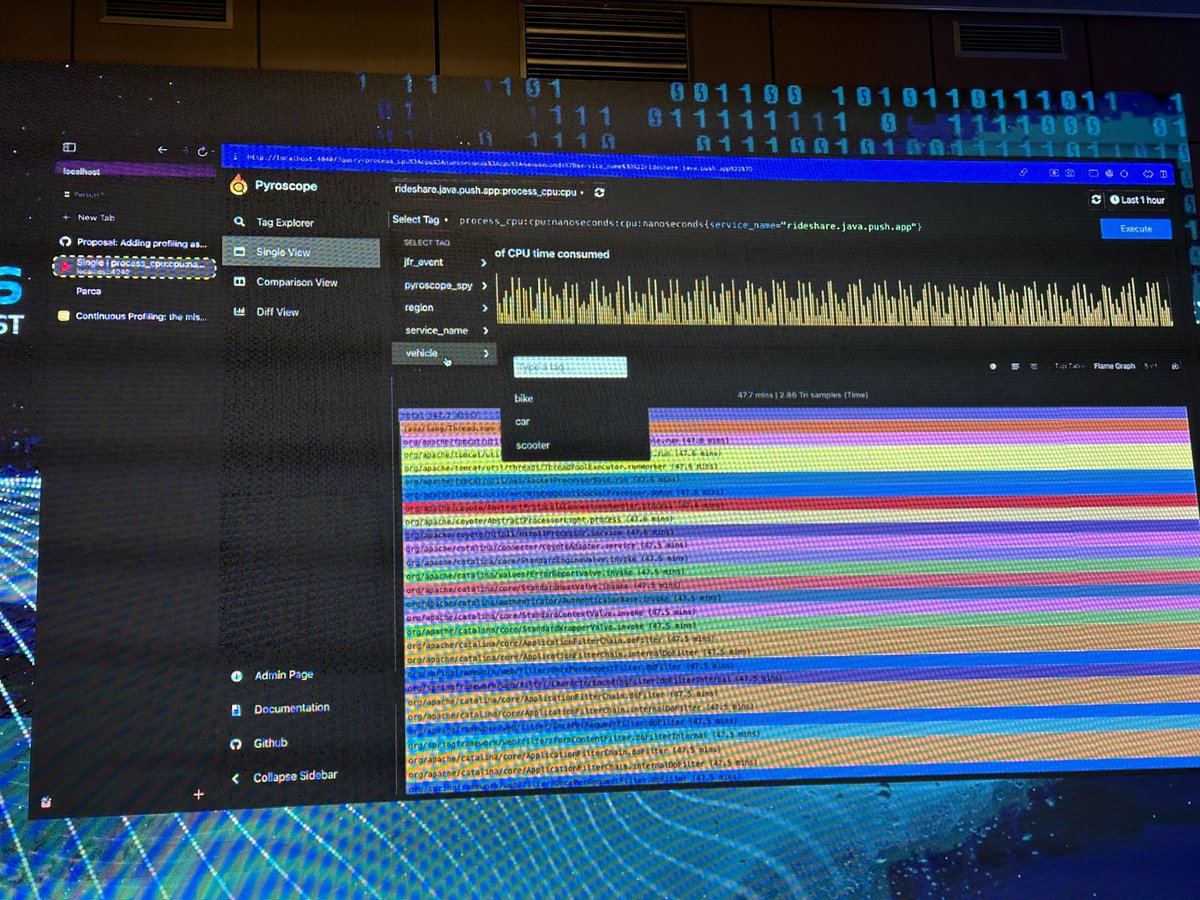The height and width of the screenshot is (900, 1200).
Task: Click the Comparison View split icon
Action: pos(239,282)
